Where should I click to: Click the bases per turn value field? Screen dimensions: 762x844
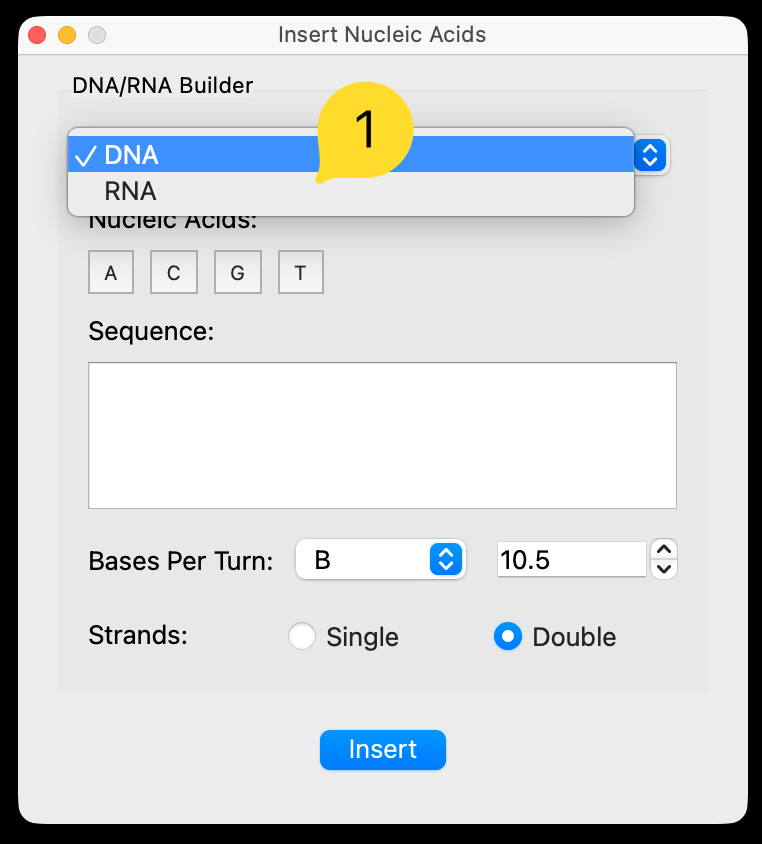click(x=571, y=560)
